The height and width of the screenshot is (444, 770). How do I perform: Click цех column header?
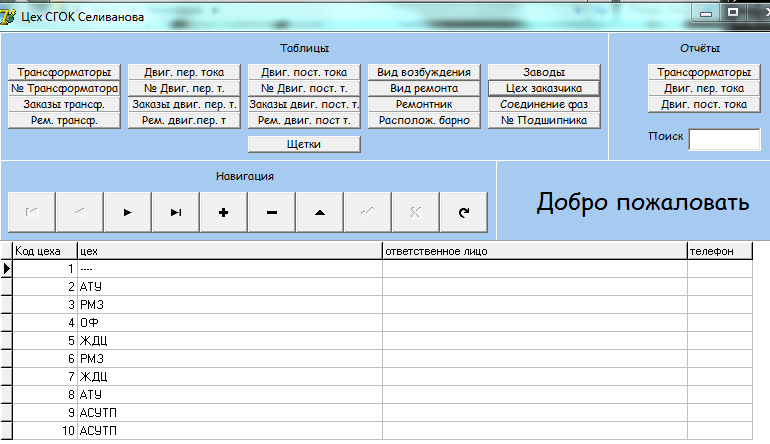pyautogui.click(x=230, y=251)
